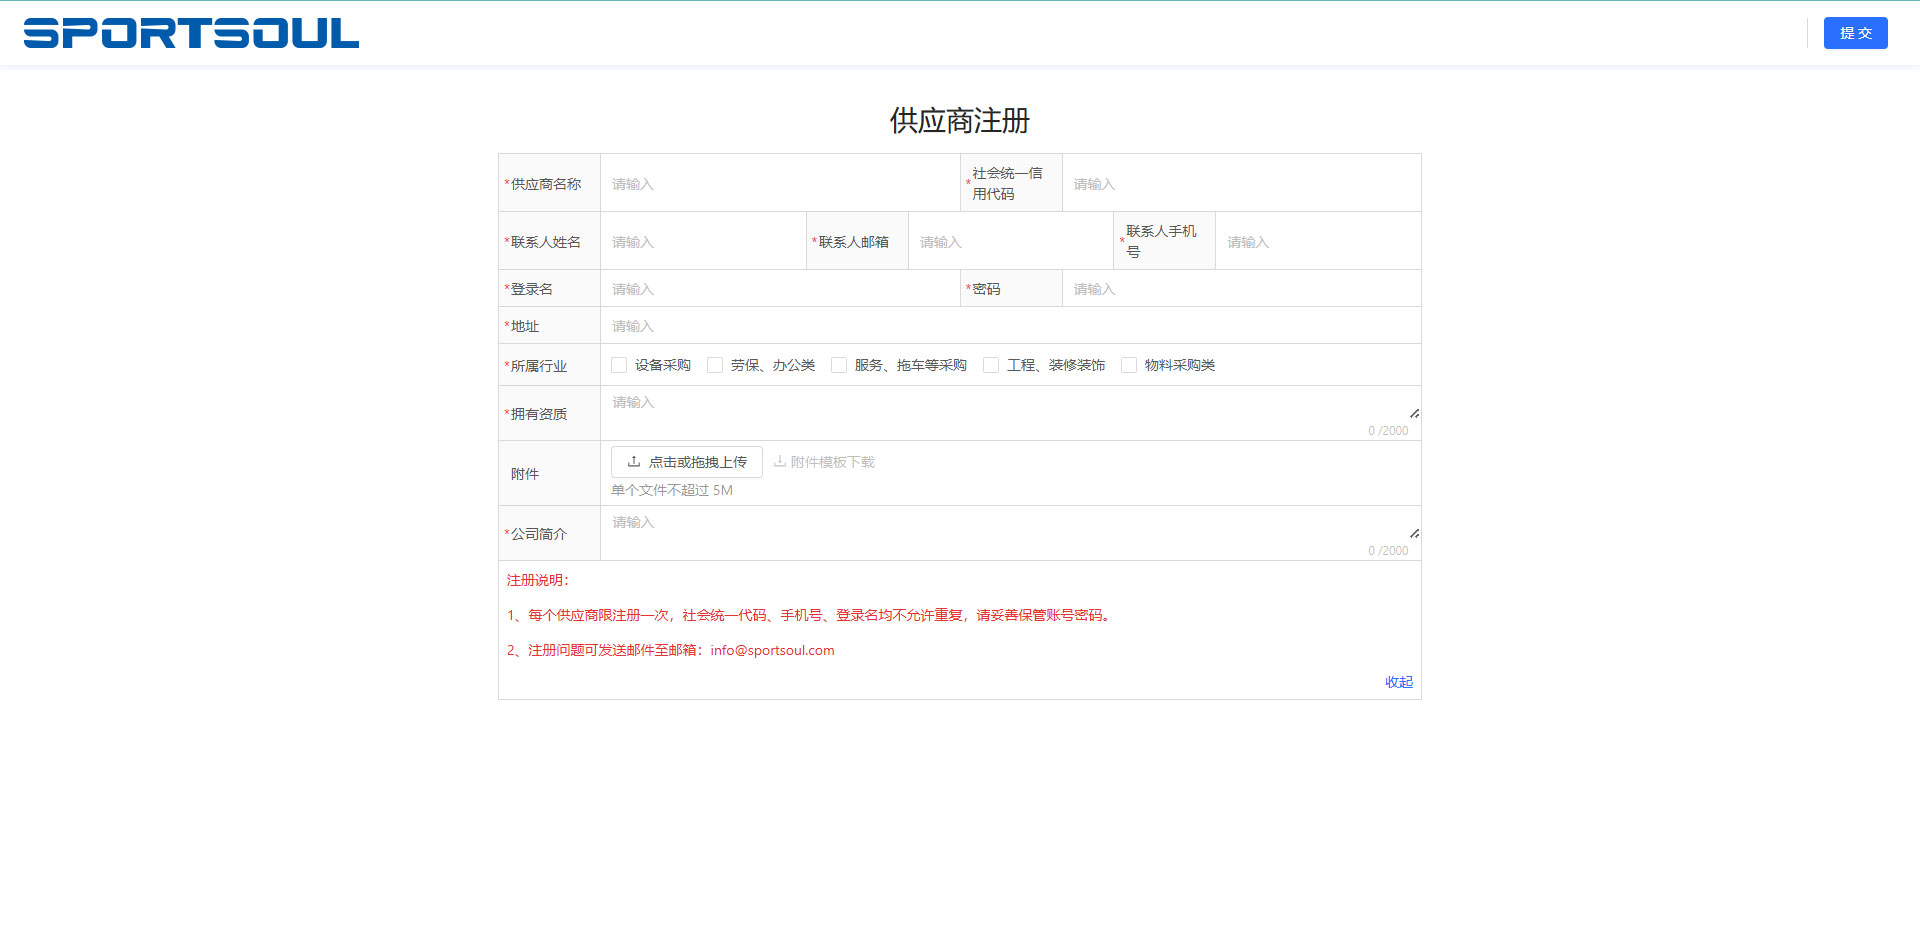Click the 地址 address input field
Screen dimensions: 1920x927
1010,325
